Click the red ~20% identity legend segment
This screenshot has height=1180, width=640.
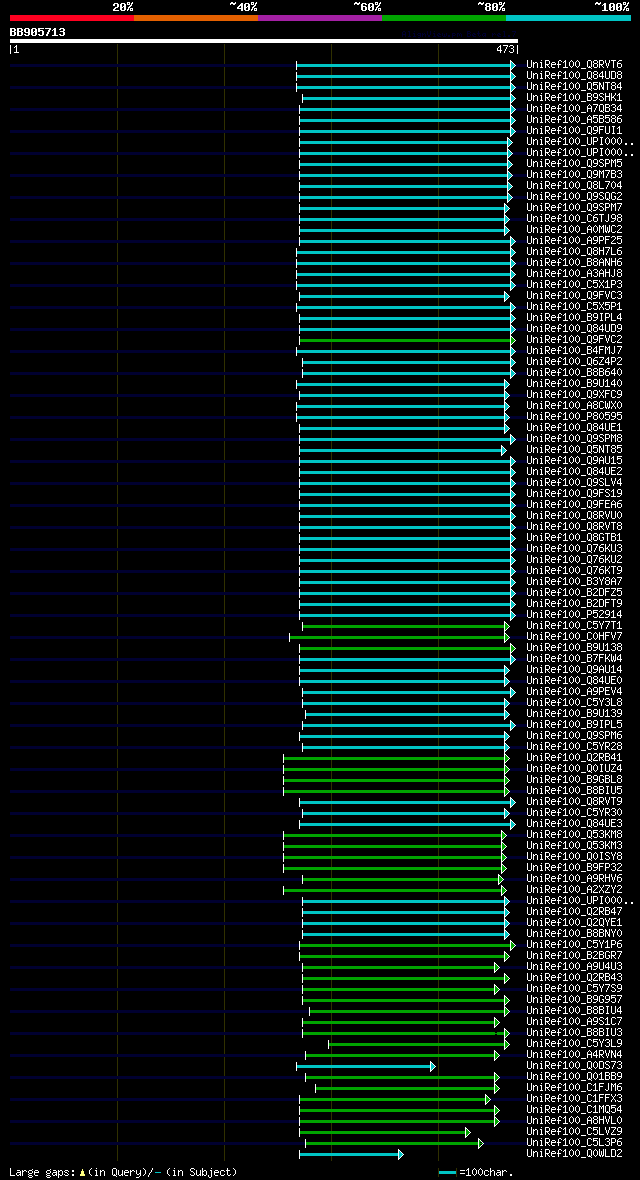pyautogui.click(x=72, y=17)
